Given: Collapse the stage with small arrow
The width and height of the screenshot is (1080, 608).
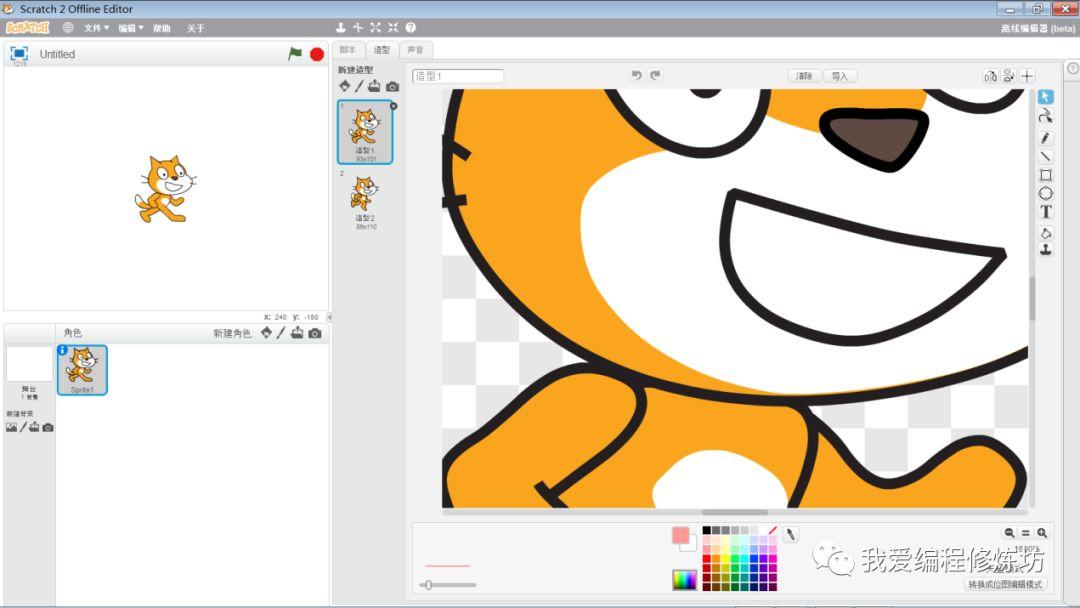Looking at the screenshot, I should click(329, 317).
